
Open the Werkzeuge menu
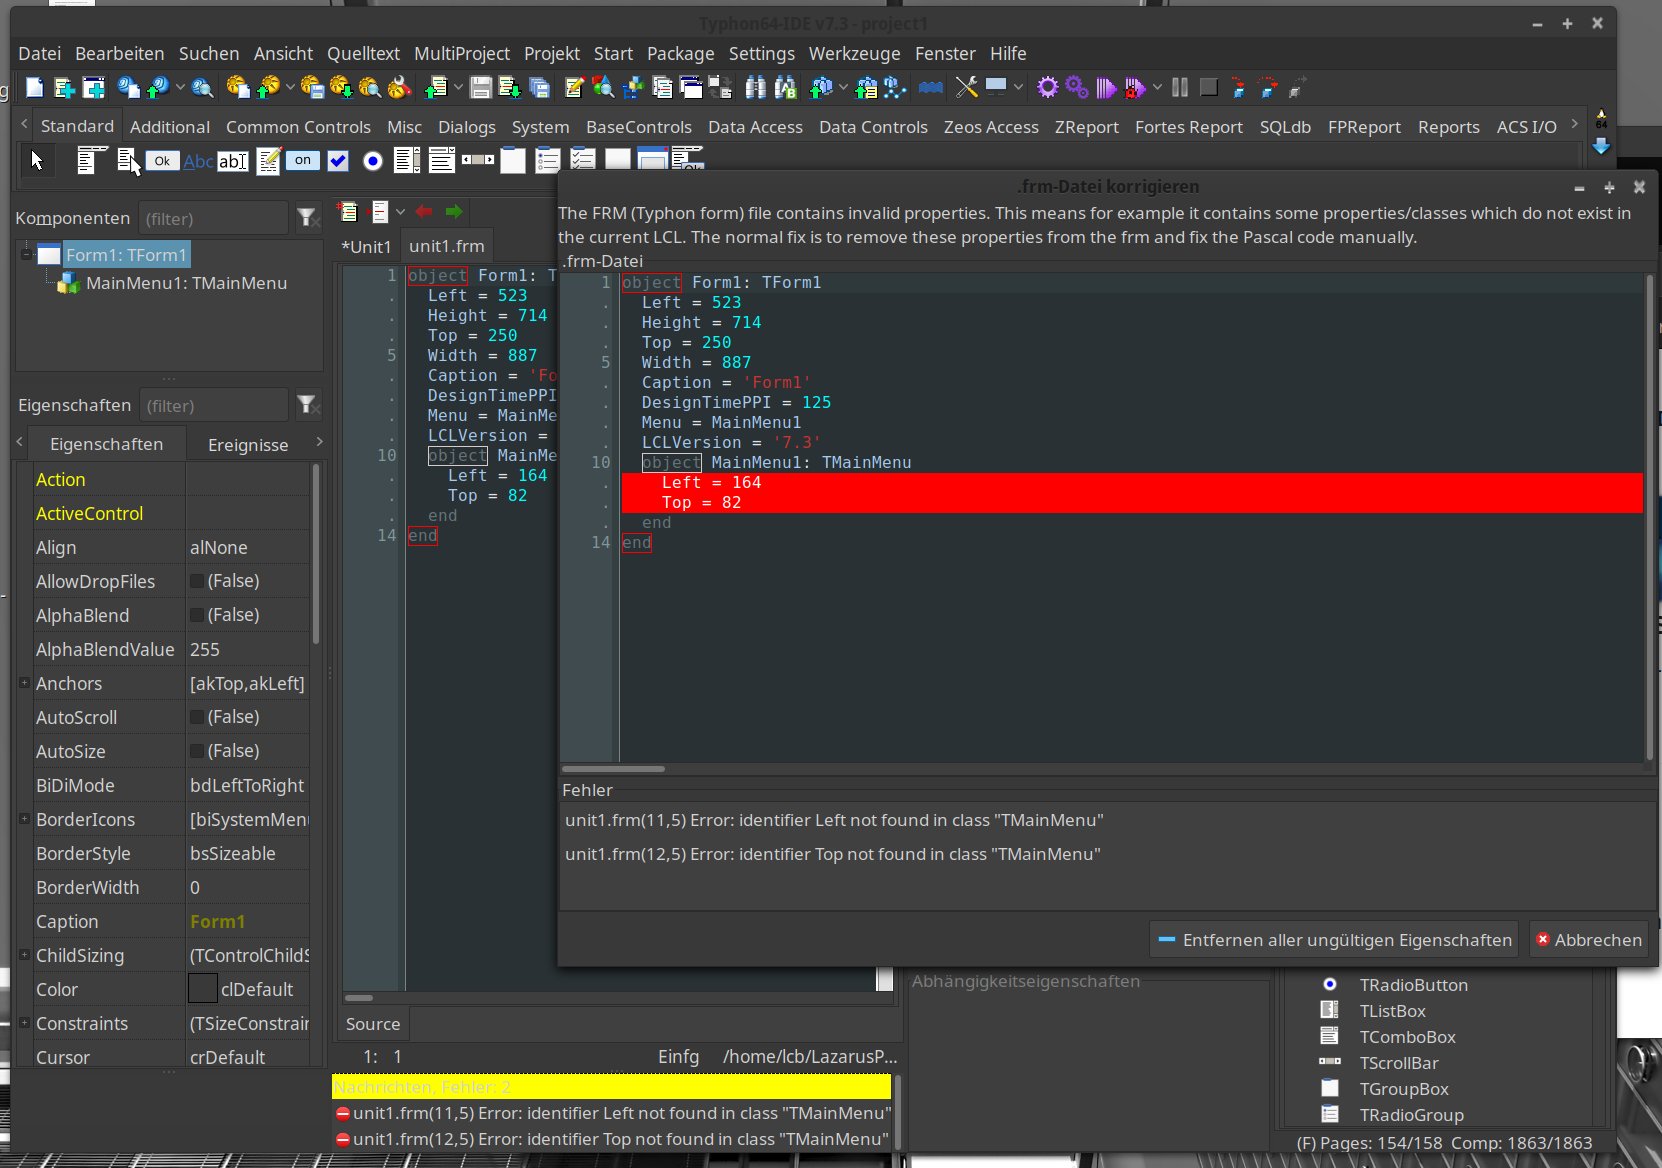point(854,54)
